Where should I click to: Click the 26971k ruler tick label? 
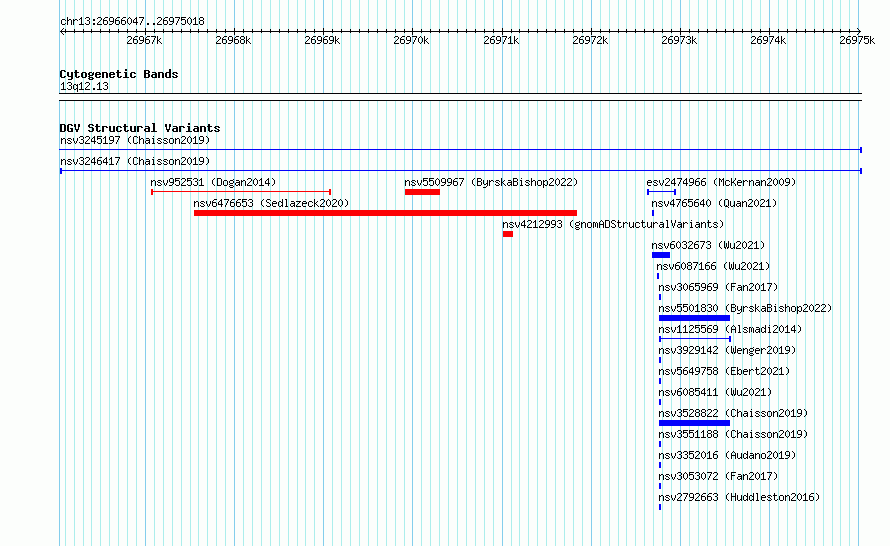click(501, 40)
